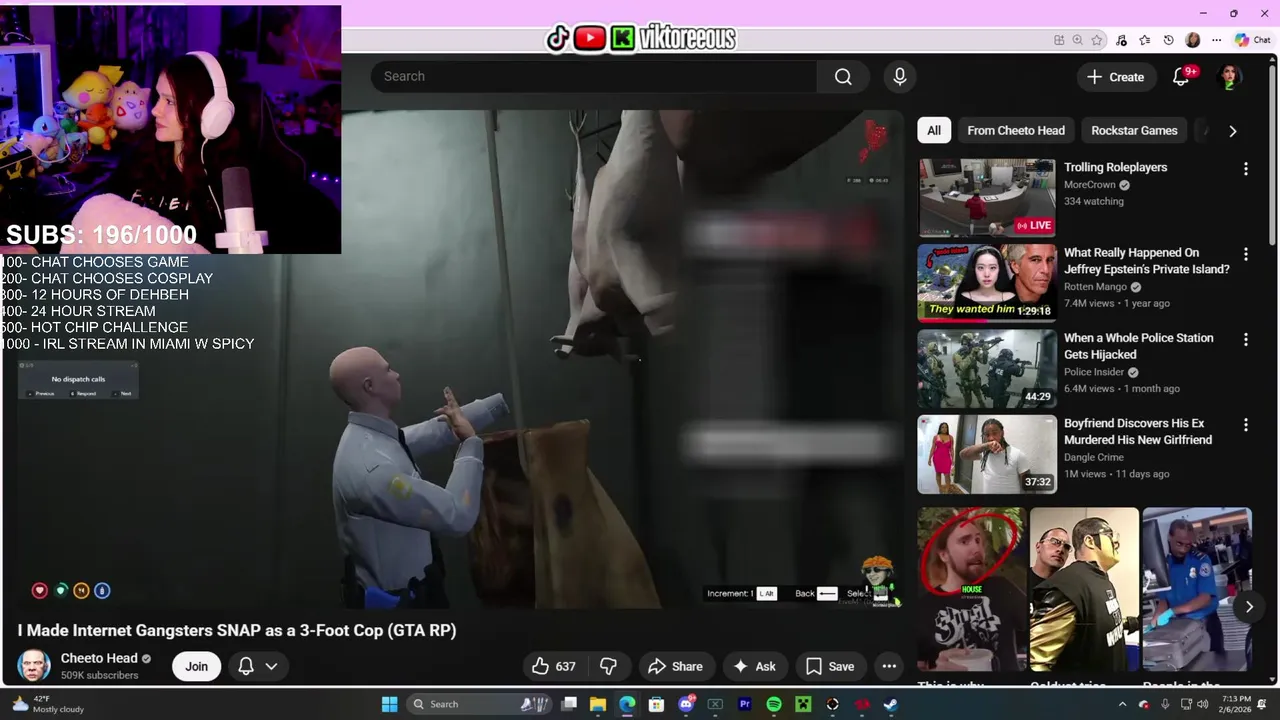Start voice search with microphone icon
The image size is (1280, 720).
900,77
